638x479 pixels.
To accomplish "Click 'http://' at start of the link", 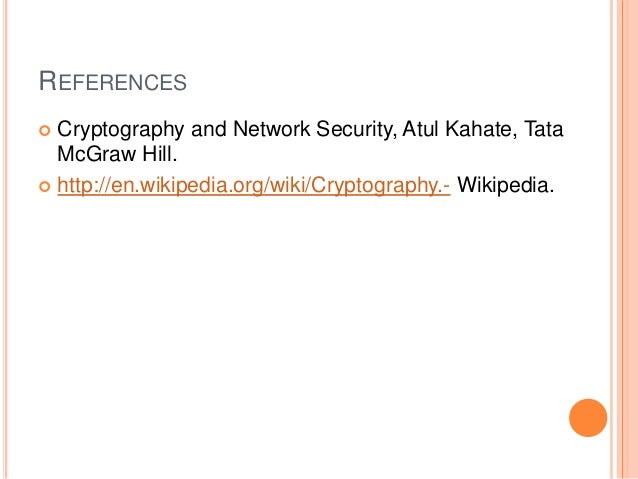I will tap(84, 185).
